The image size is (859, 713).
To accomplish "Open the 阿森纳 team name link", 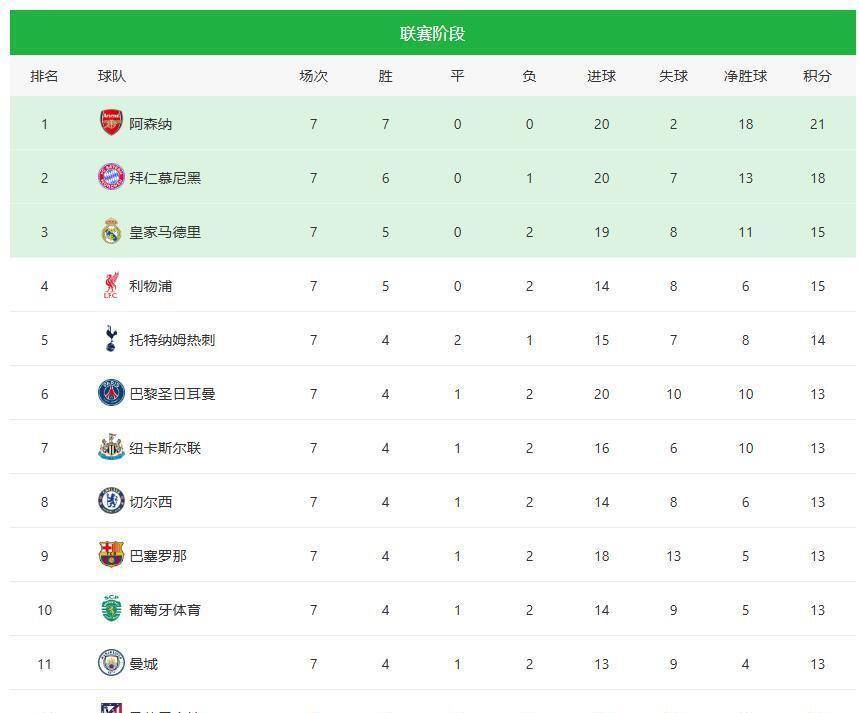I will click(x=152, y=123).
